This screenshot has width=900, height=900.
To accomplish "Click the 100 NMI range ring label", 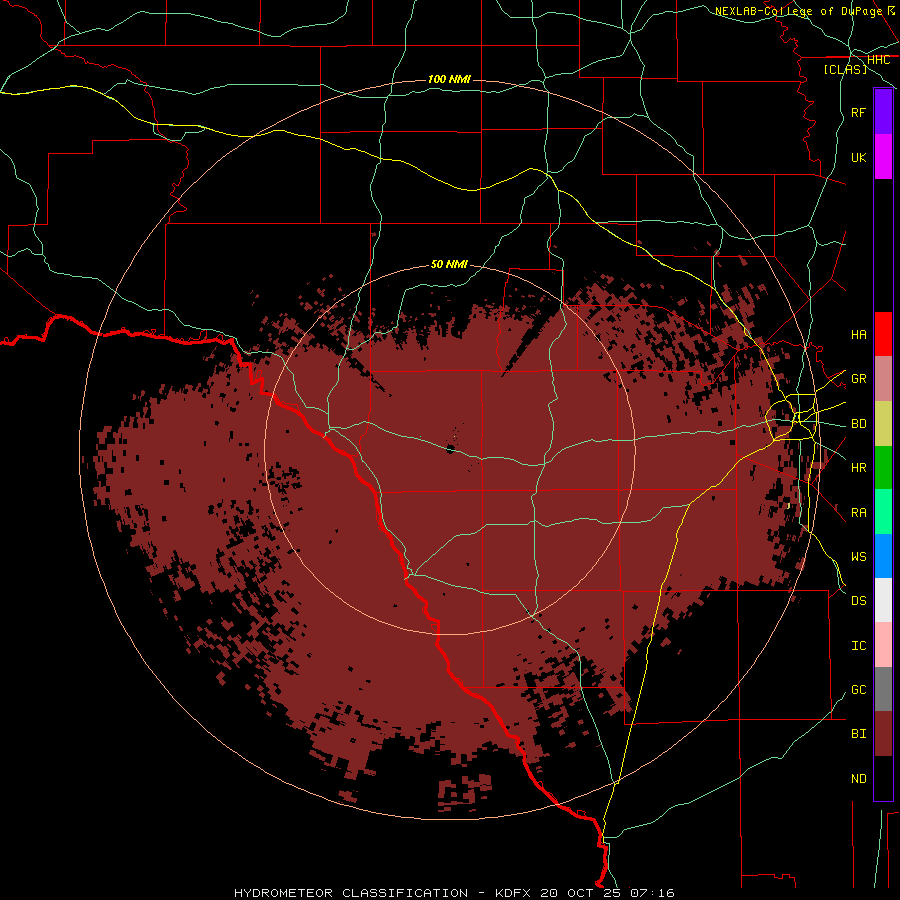I will (x=449, y=79).
